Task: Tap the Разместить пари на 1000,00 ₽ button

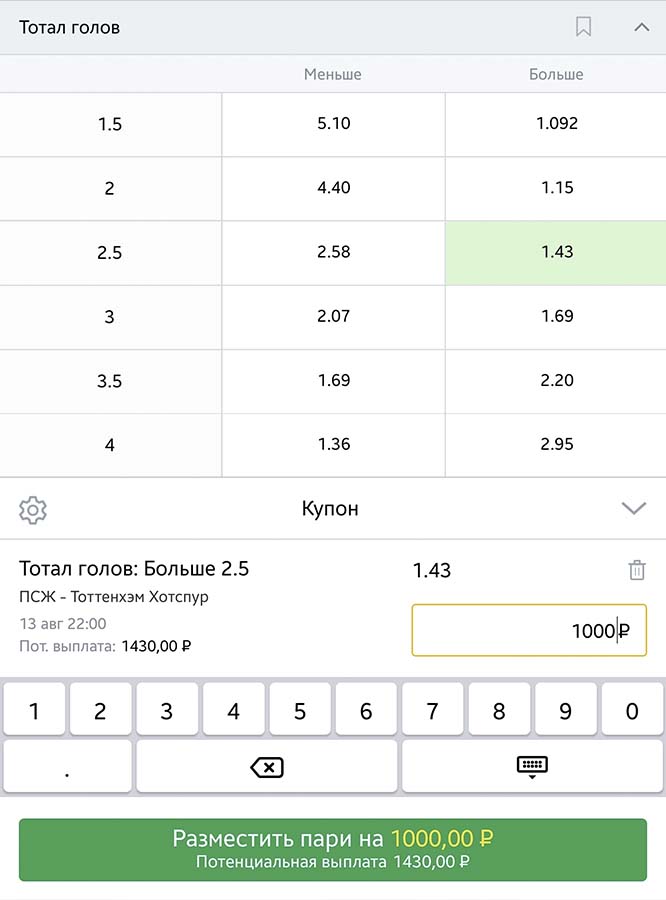Action: pos(333,849)
